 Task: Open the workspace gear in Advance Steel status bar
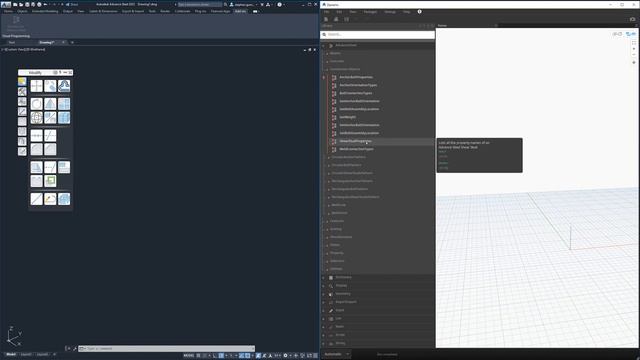pos(285,356)
